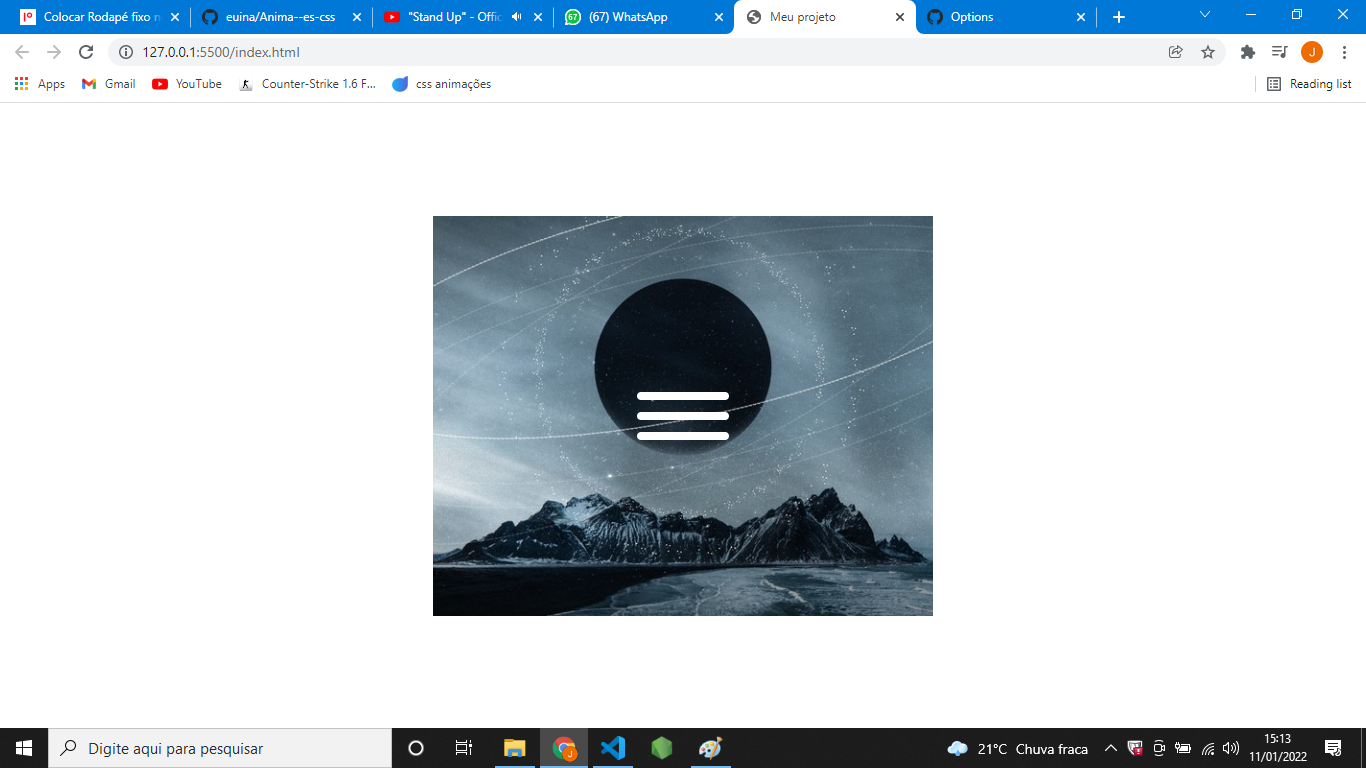This screenshot has height=768, width=1366.
Task: Click the back navigation arrow
Action: [21, 51]
